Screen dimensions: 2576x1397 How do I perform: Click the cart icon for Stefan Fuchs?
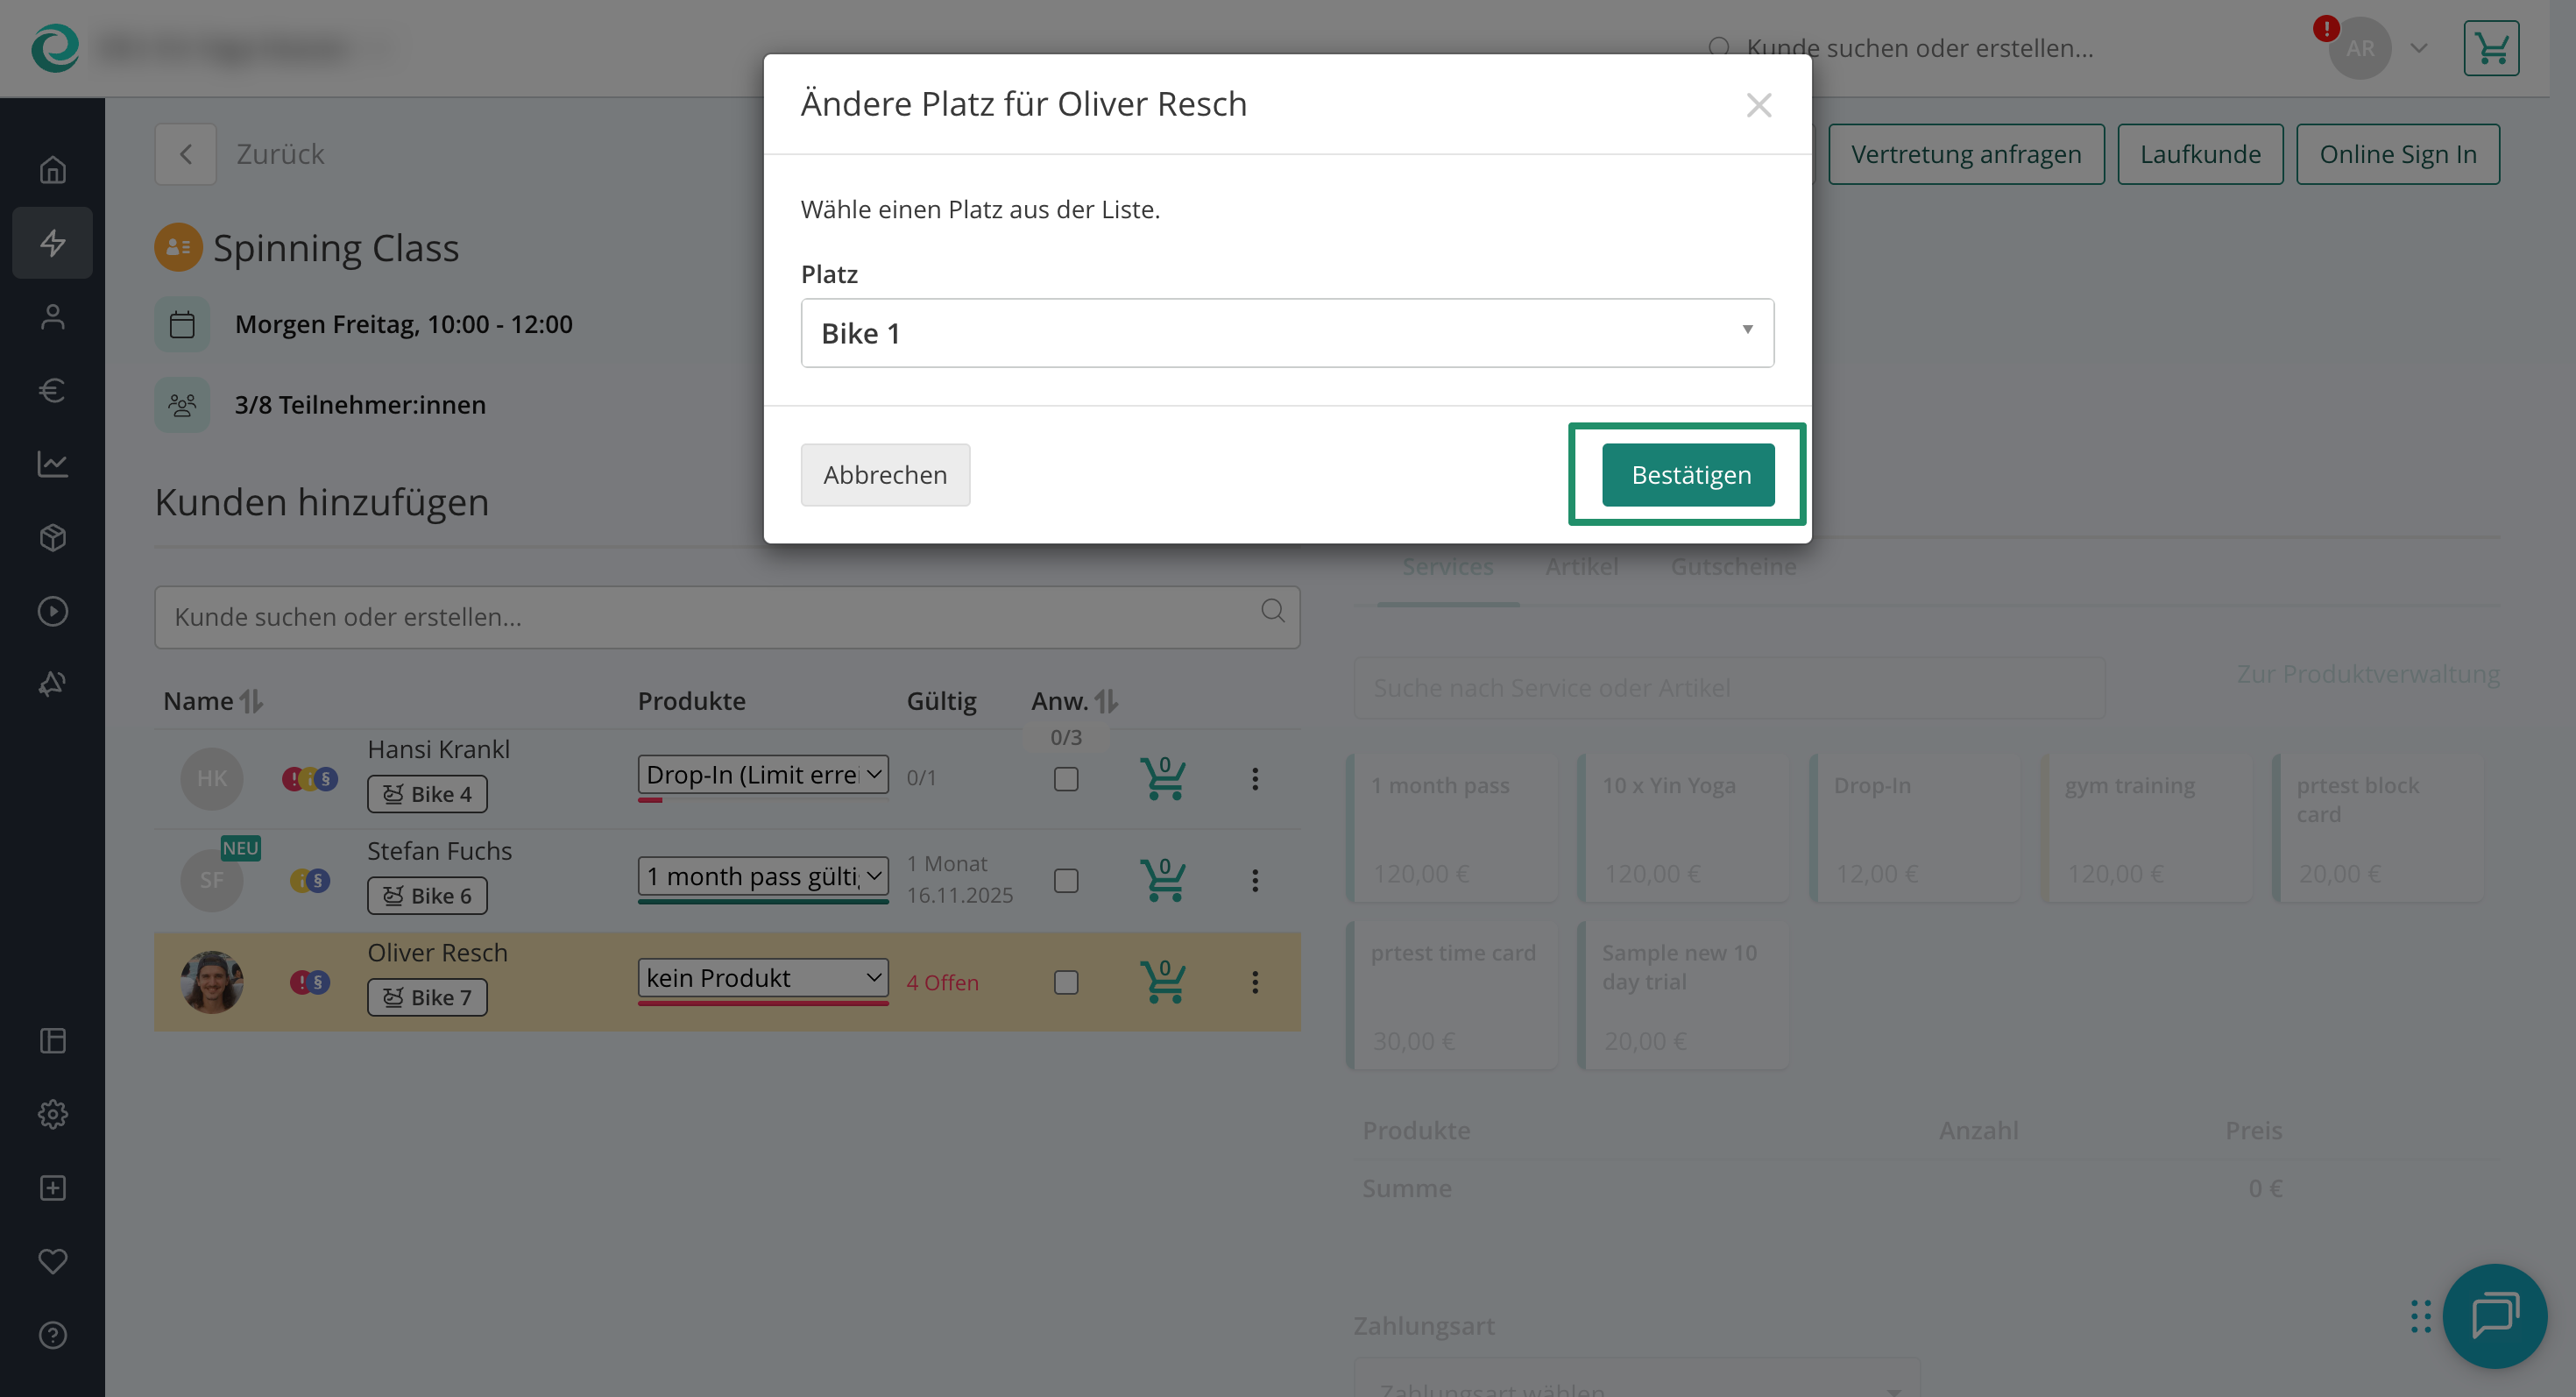[x=1162, y=880]
